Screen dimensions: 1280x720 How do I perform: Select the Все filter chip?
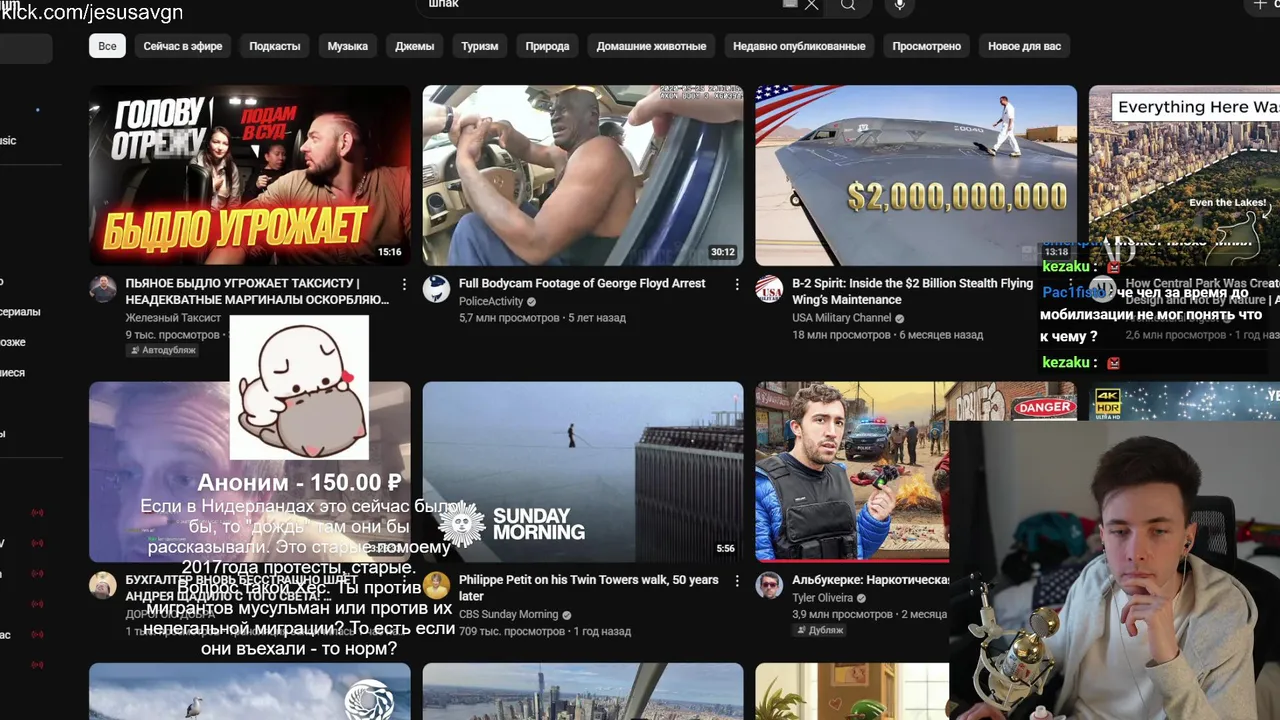click(107, 46)
